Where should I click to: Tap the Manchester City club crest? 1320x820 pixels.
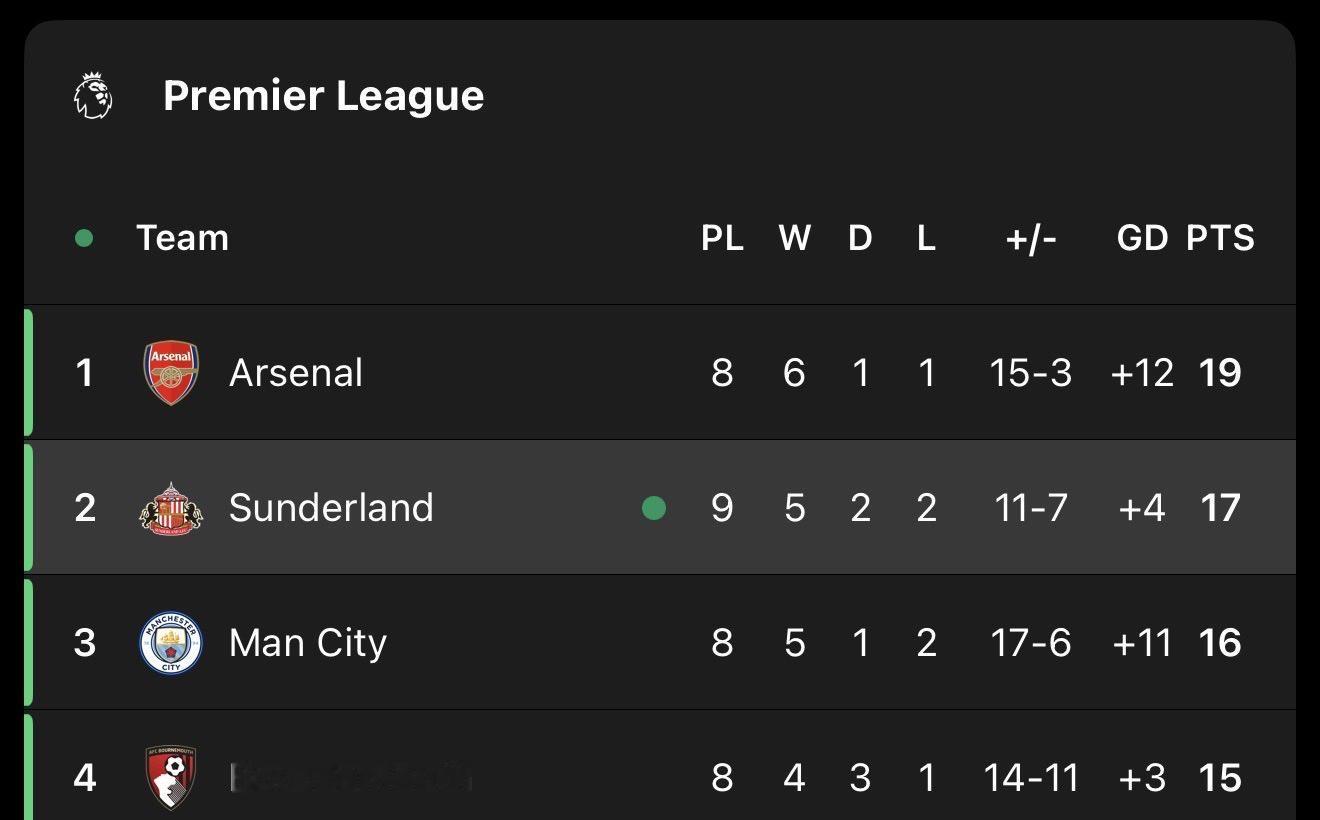coord(171,643)
